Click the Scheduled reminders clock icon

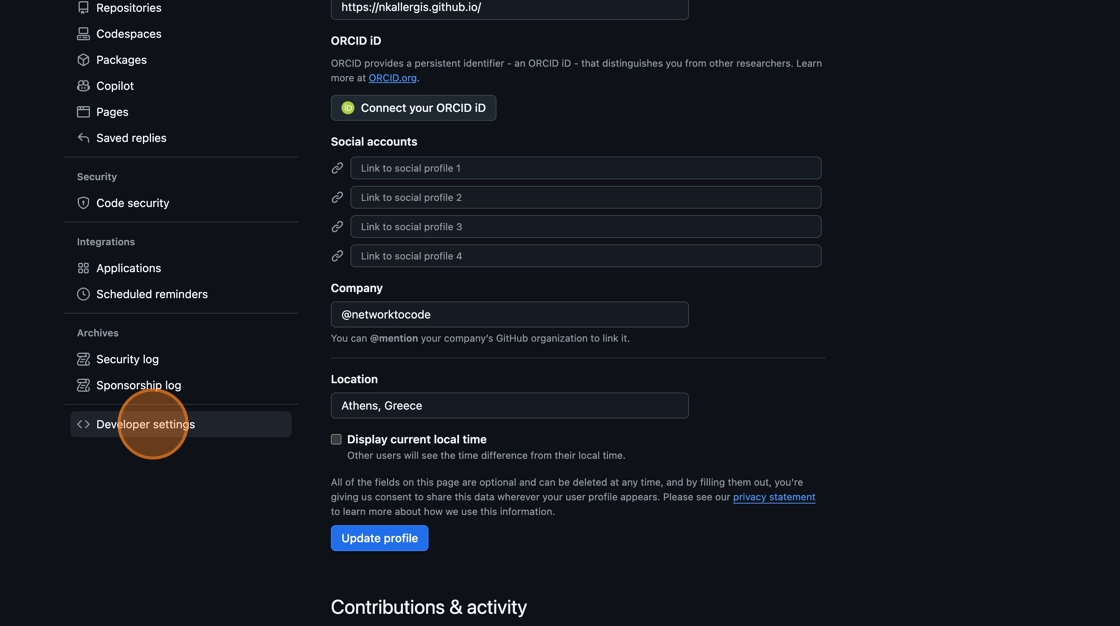83,294
